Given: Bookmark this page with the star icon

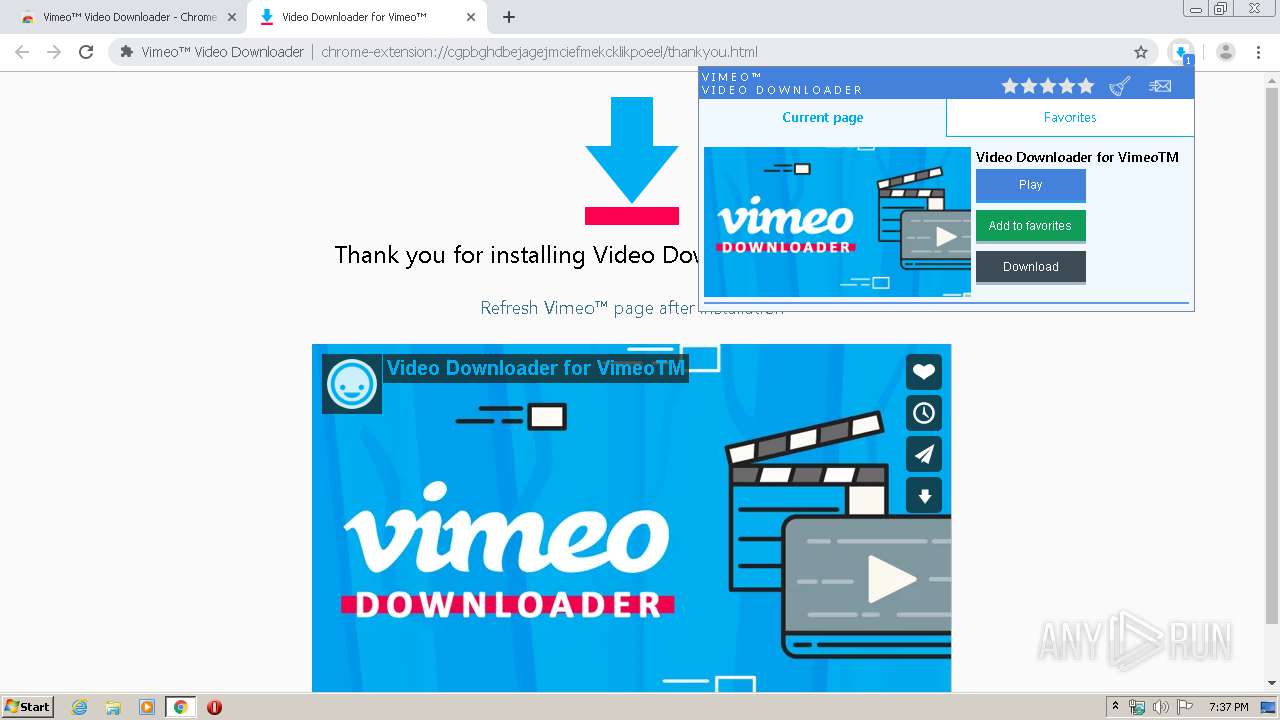Looking at the screenshot, I should click(x=1141, y=52).
